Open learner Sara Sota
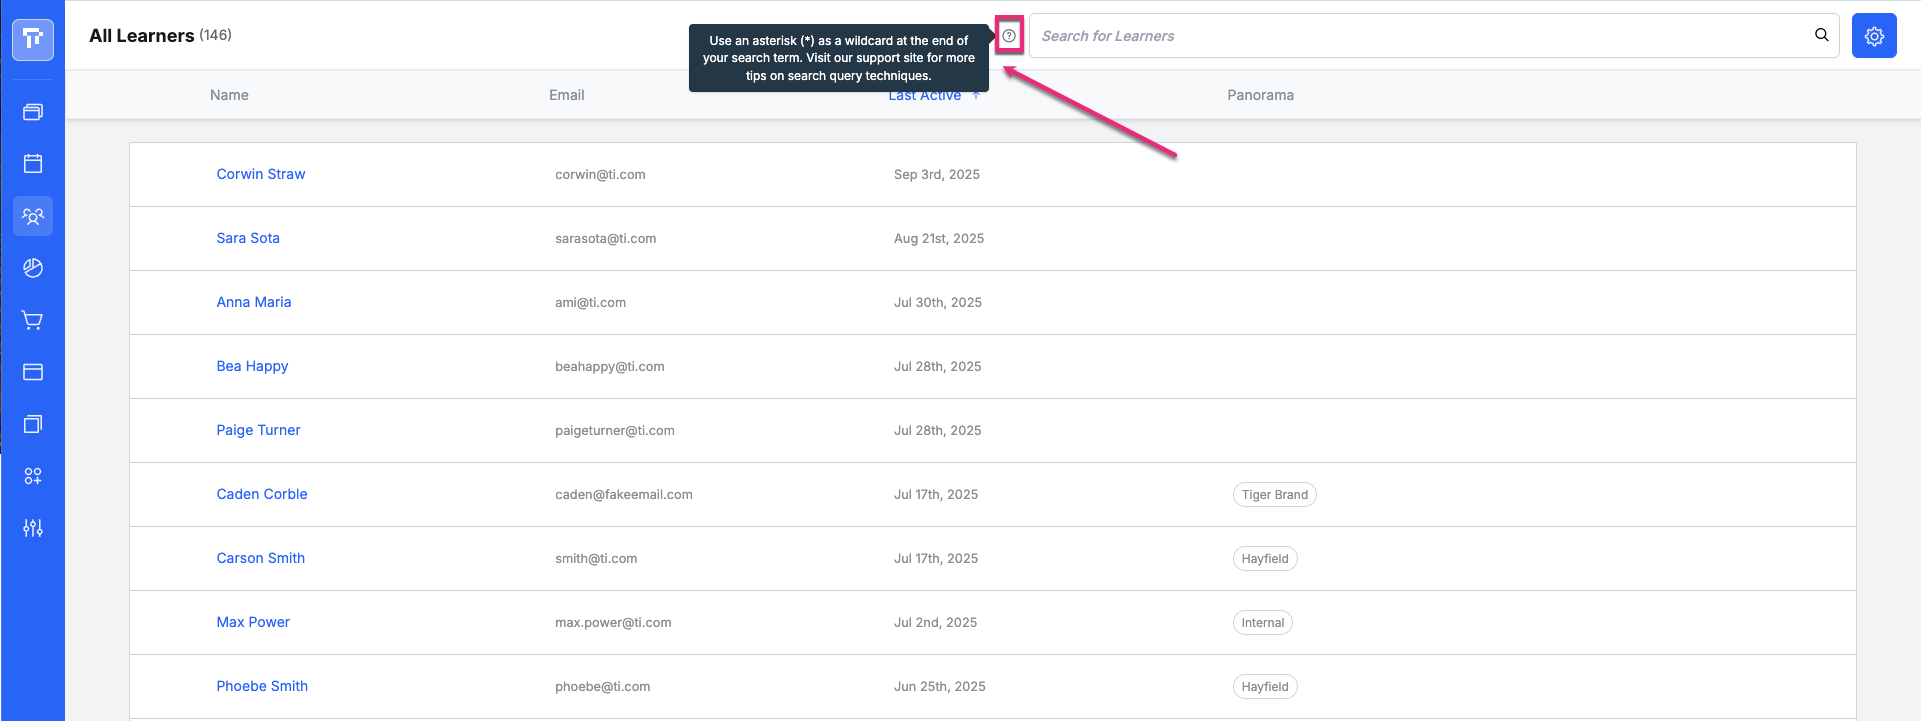 [248, 238]
